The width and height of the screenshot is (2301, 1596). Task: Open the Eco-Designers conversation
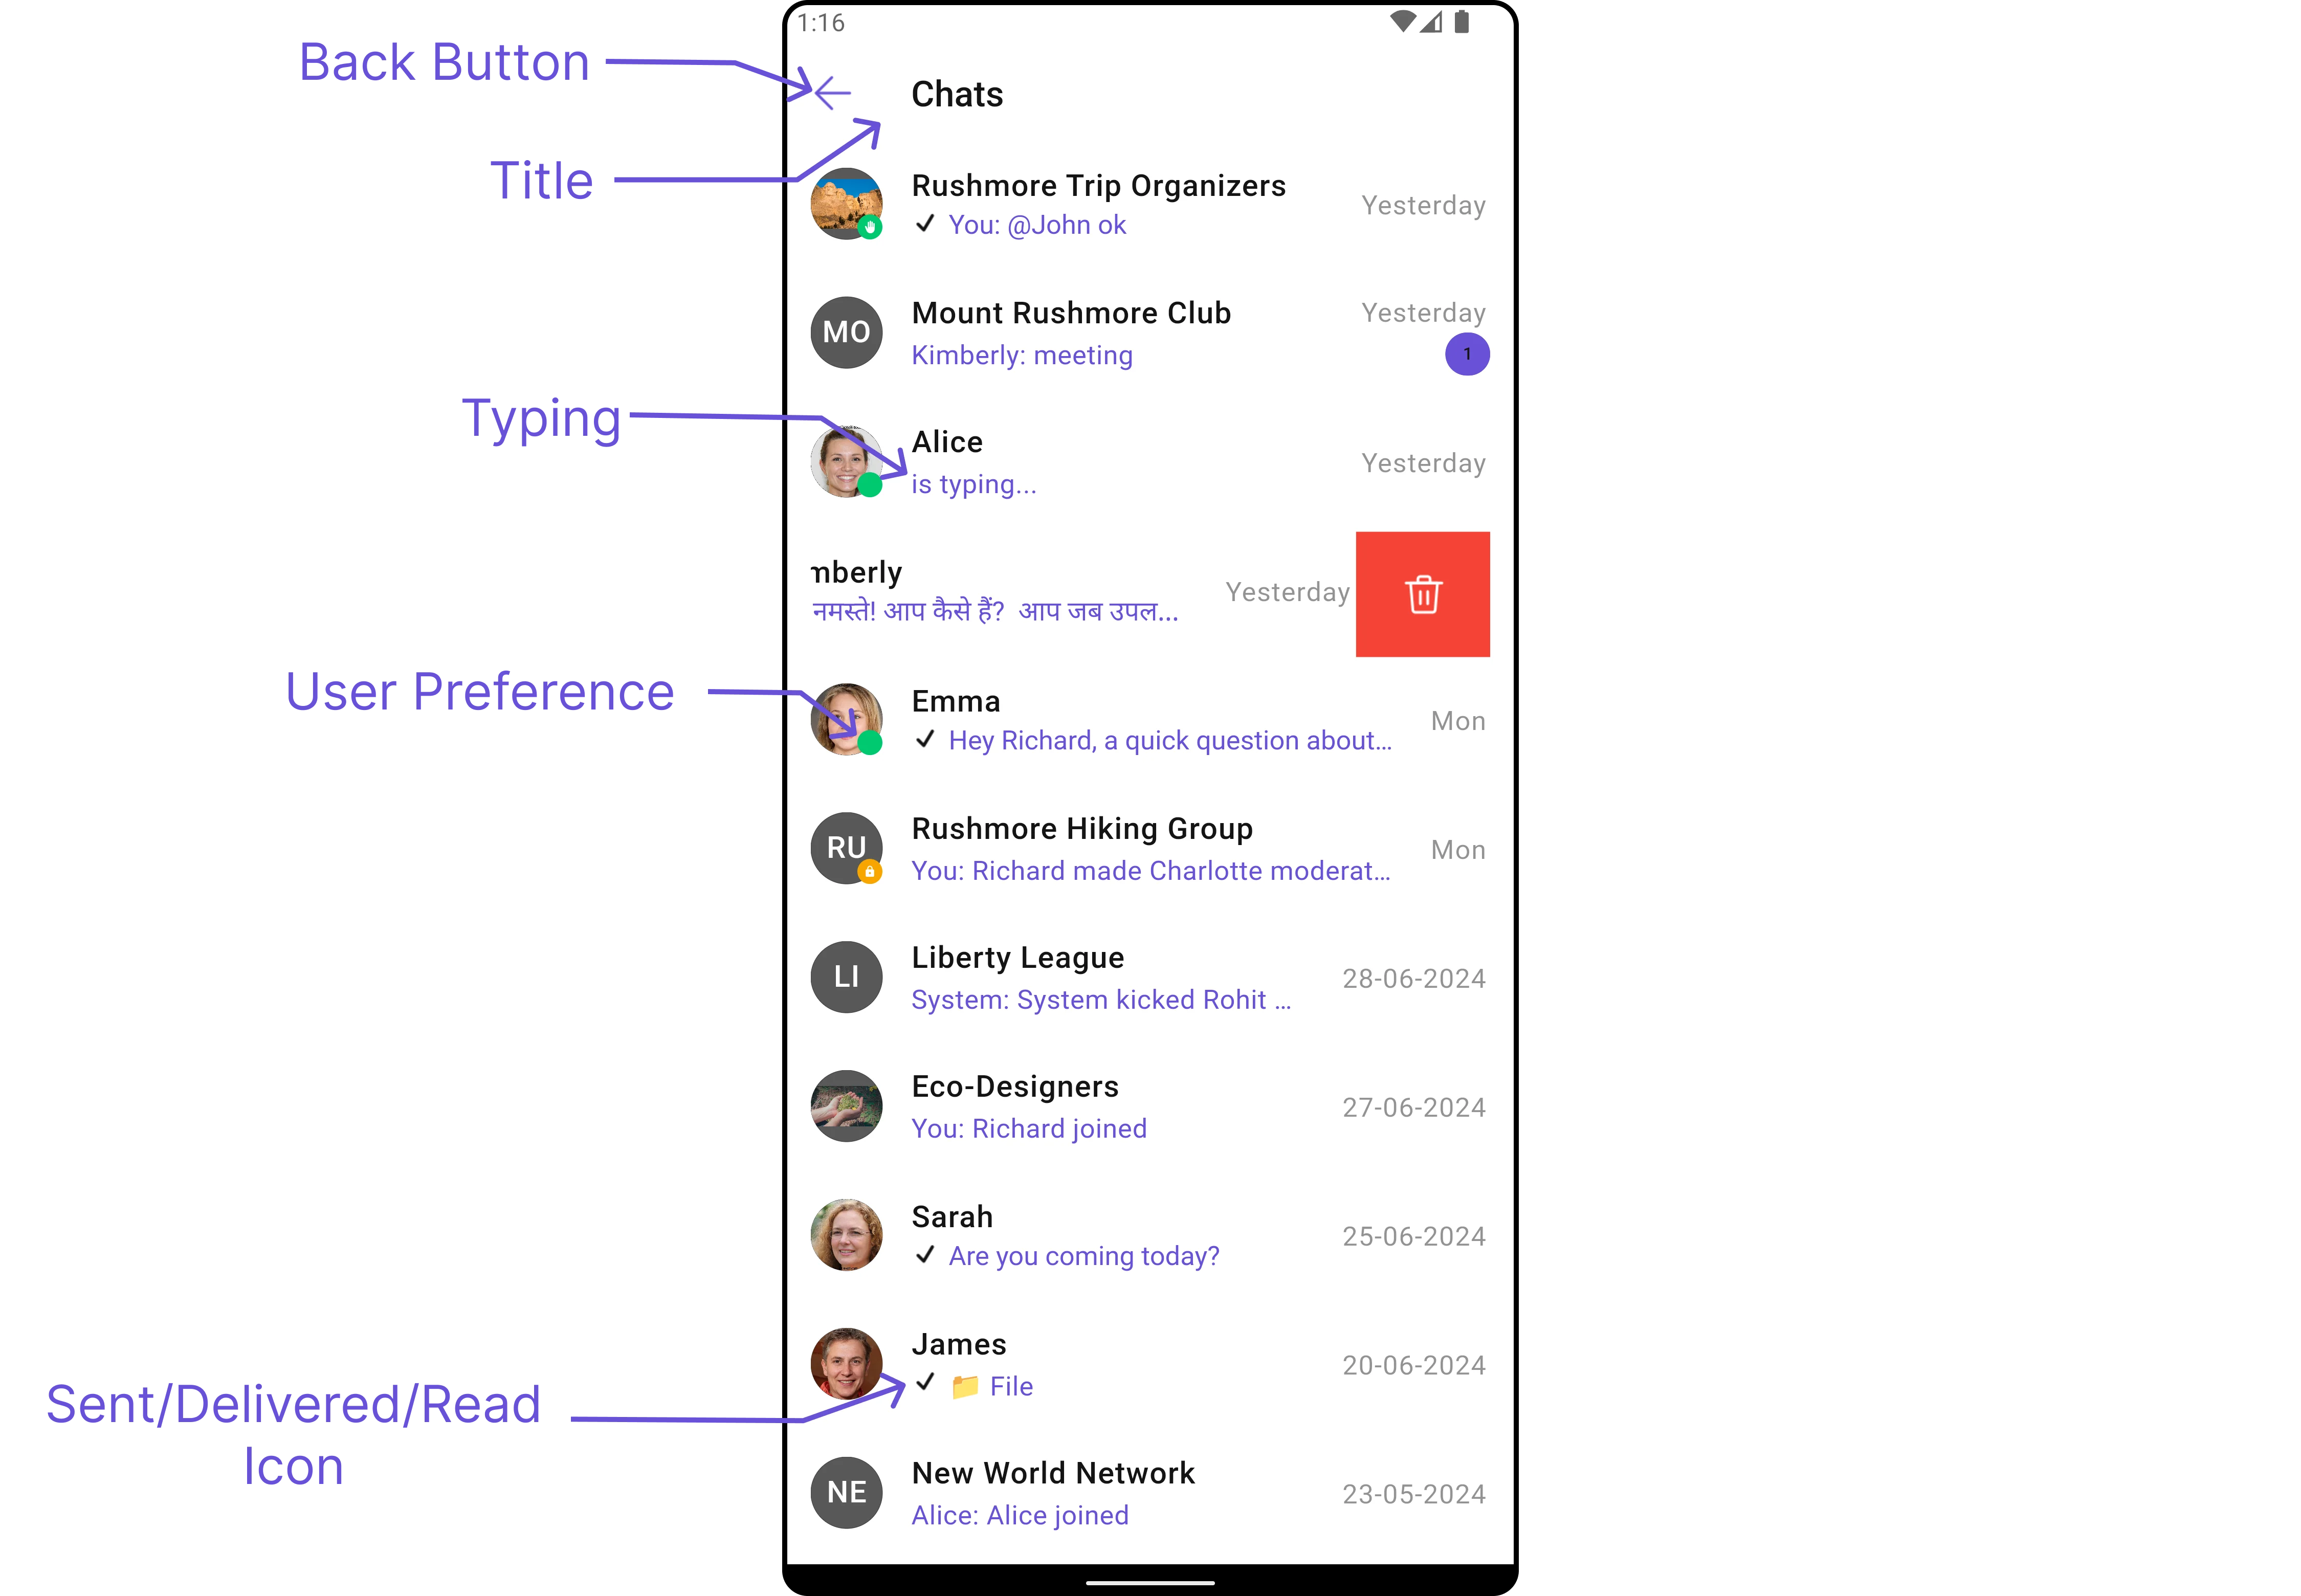pos(1150,1107)
